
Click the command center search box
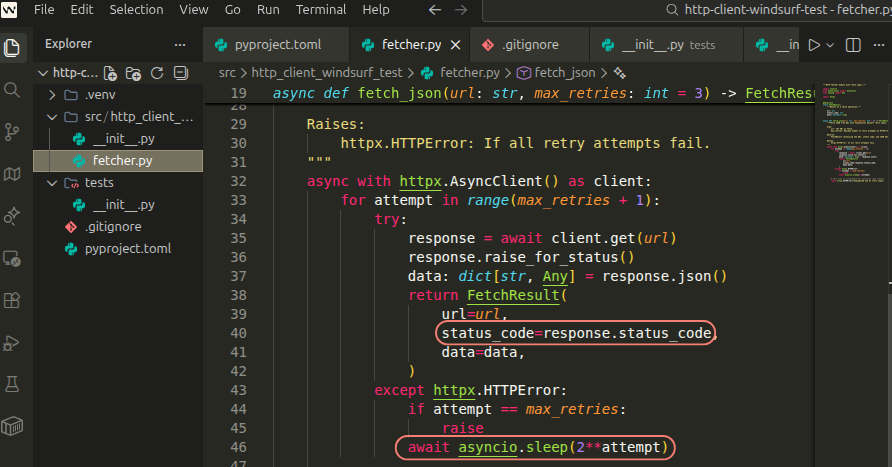(687, 10)
